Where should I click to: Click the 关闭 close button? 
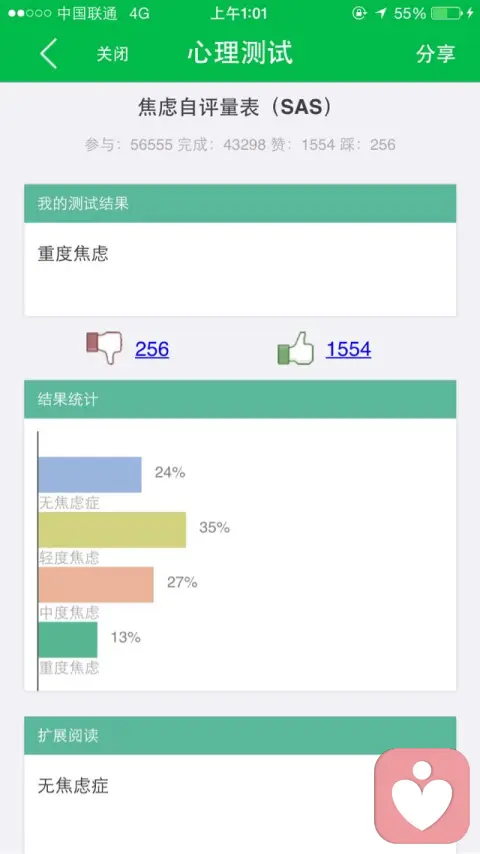click(x=112, y=54)
